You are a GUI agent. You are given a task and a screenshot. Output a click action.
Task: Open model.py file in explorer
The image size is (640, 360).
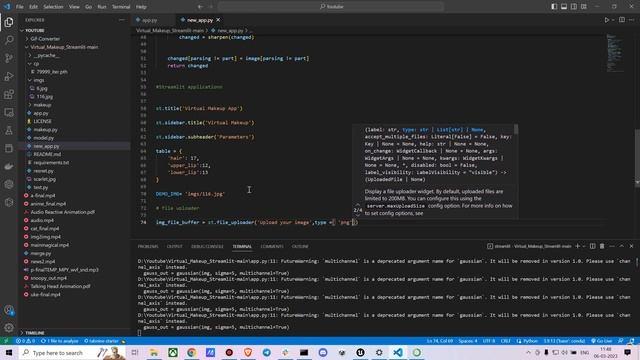pos(43,138)
